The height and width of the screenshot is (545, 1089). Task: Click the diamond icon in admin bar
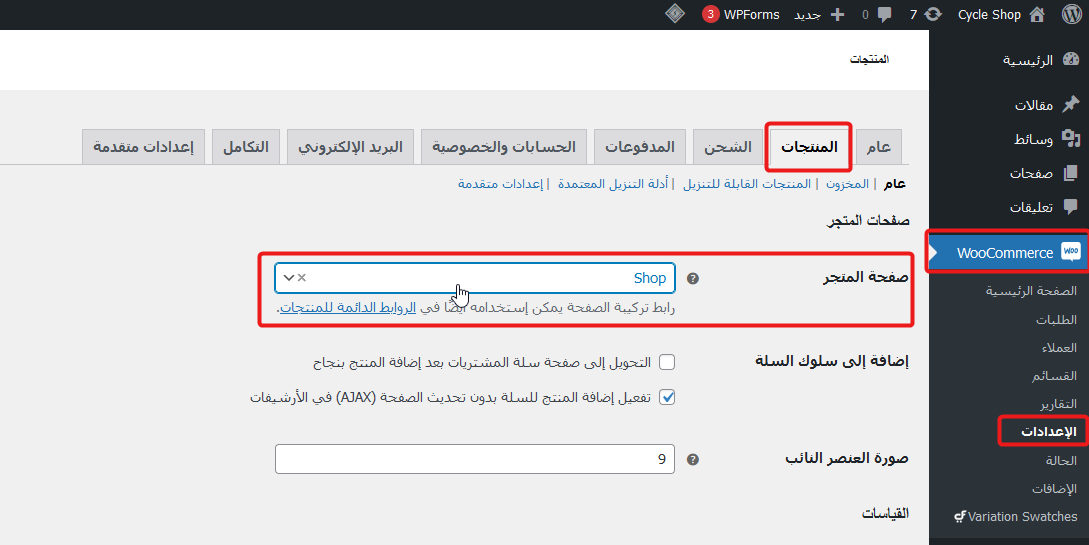(674, 14)
